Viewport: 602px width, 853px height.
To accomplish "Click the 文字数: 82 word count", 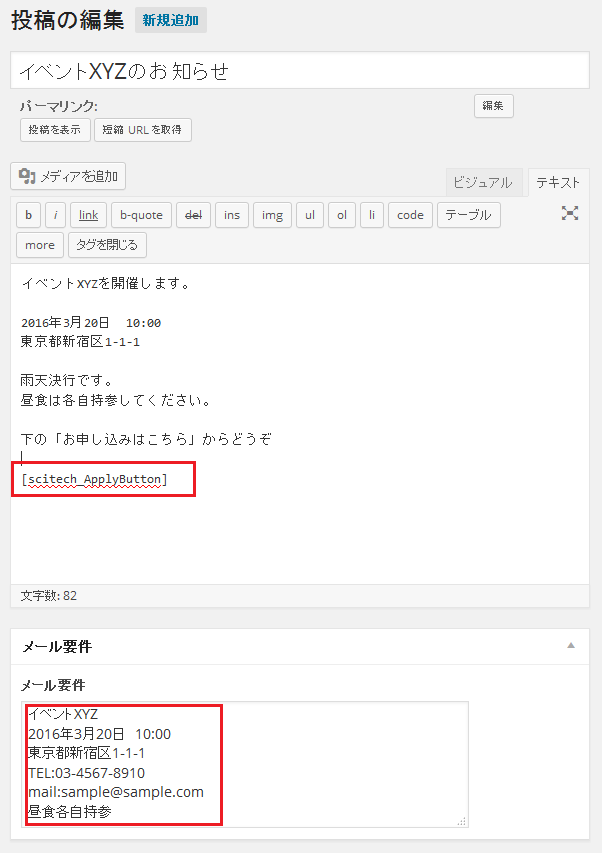I will [49, 596].
